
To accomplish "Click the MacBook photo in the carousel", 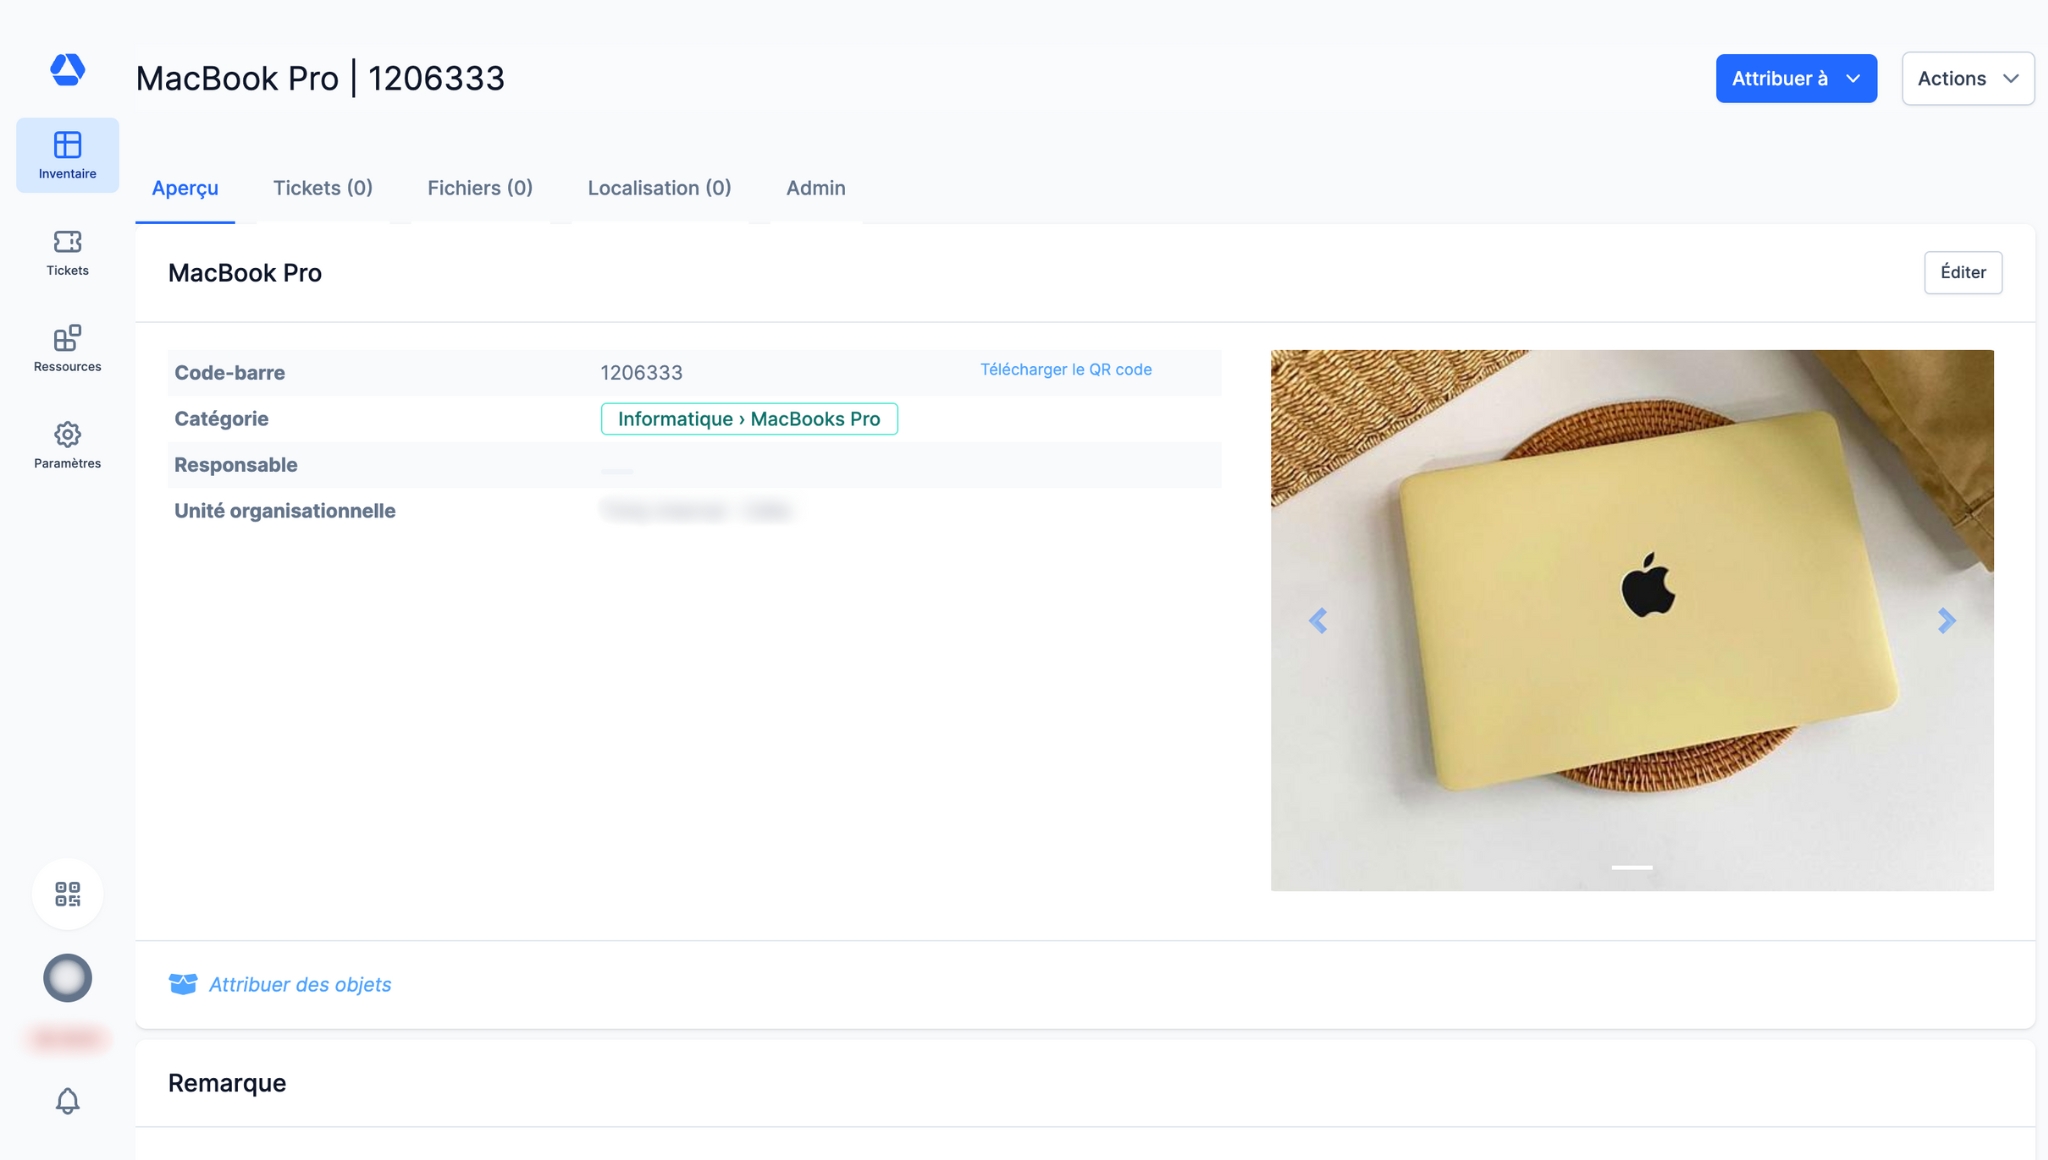I will (x=1632, y=620).
